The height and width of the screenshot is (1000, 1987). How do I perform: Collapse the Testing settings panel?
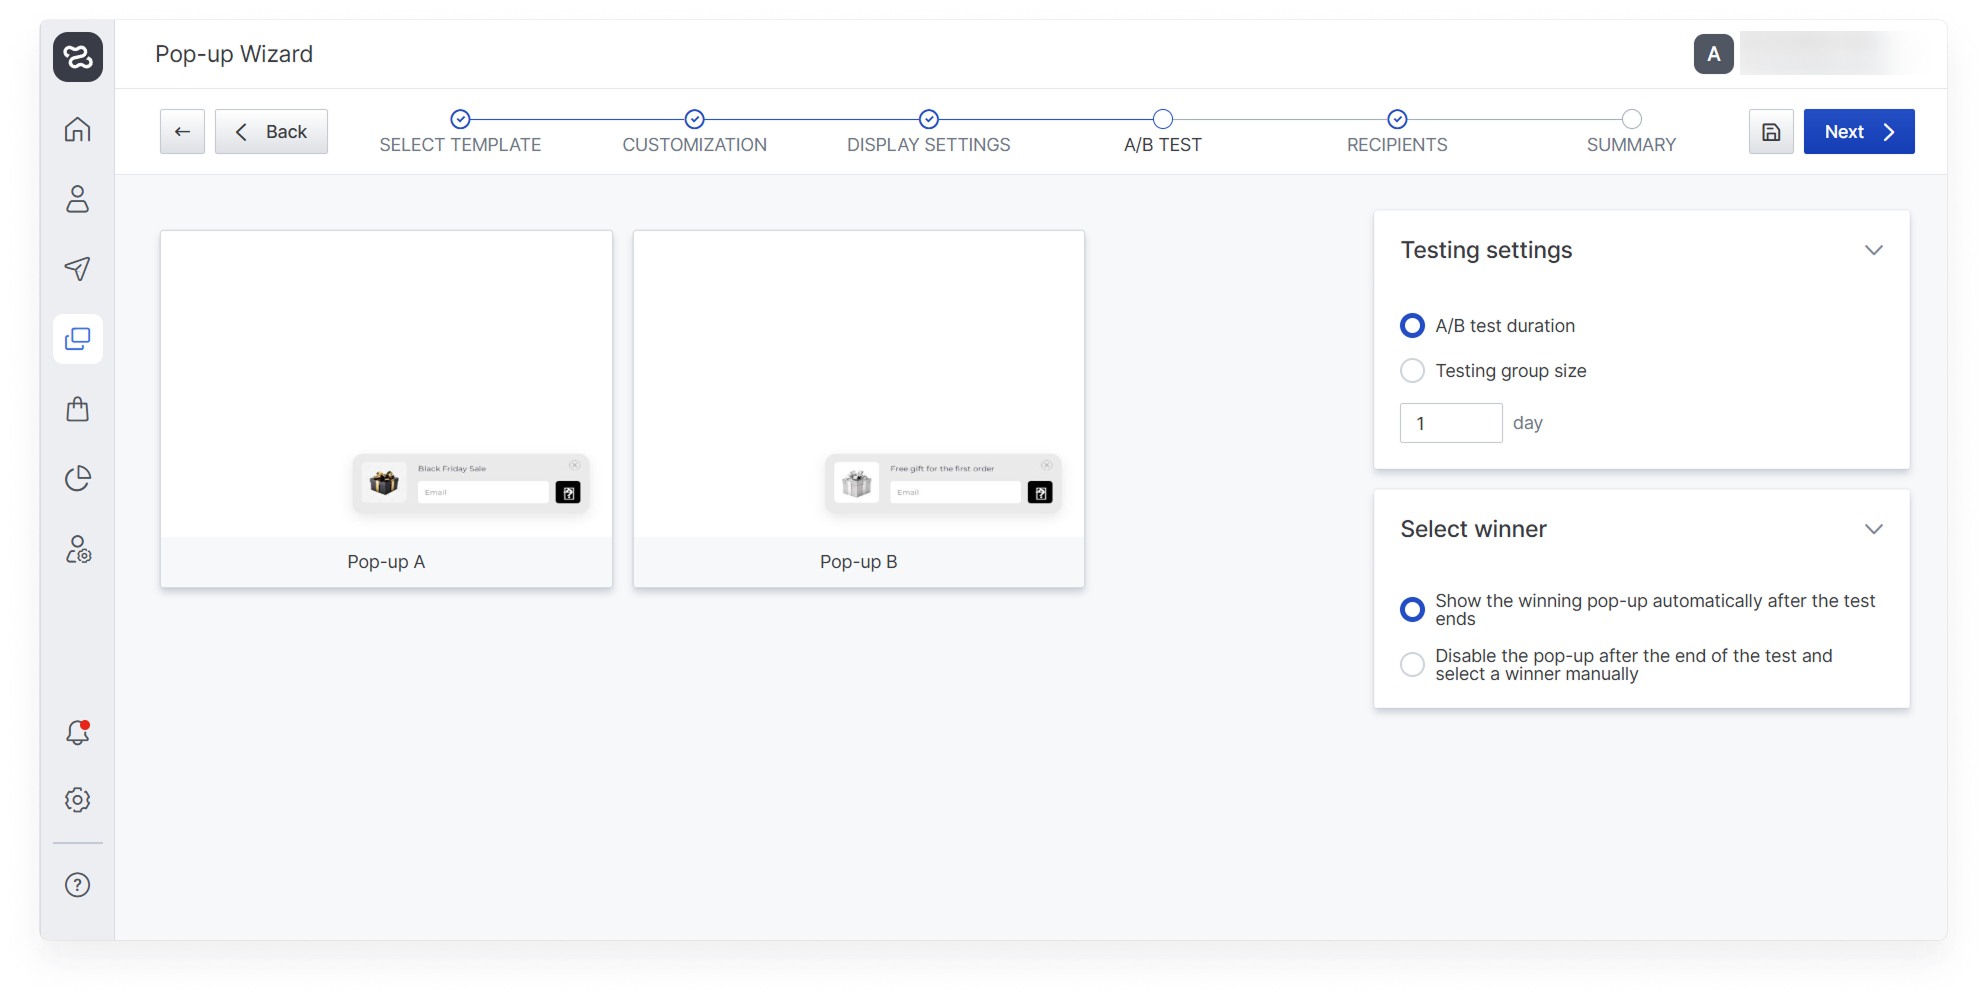[x=1873, y=250]
